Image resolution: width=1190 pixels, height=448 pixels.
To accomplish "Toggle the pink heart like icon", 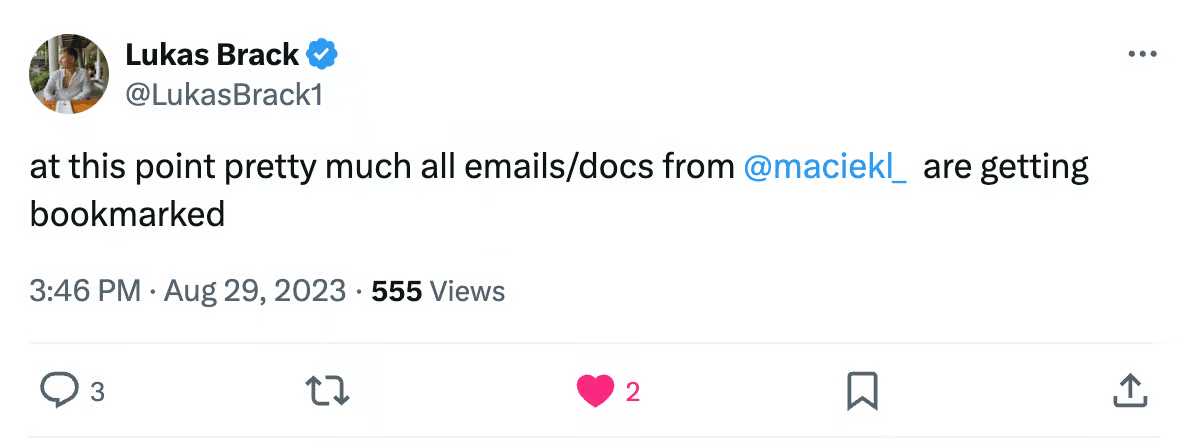I will (595, 391).
